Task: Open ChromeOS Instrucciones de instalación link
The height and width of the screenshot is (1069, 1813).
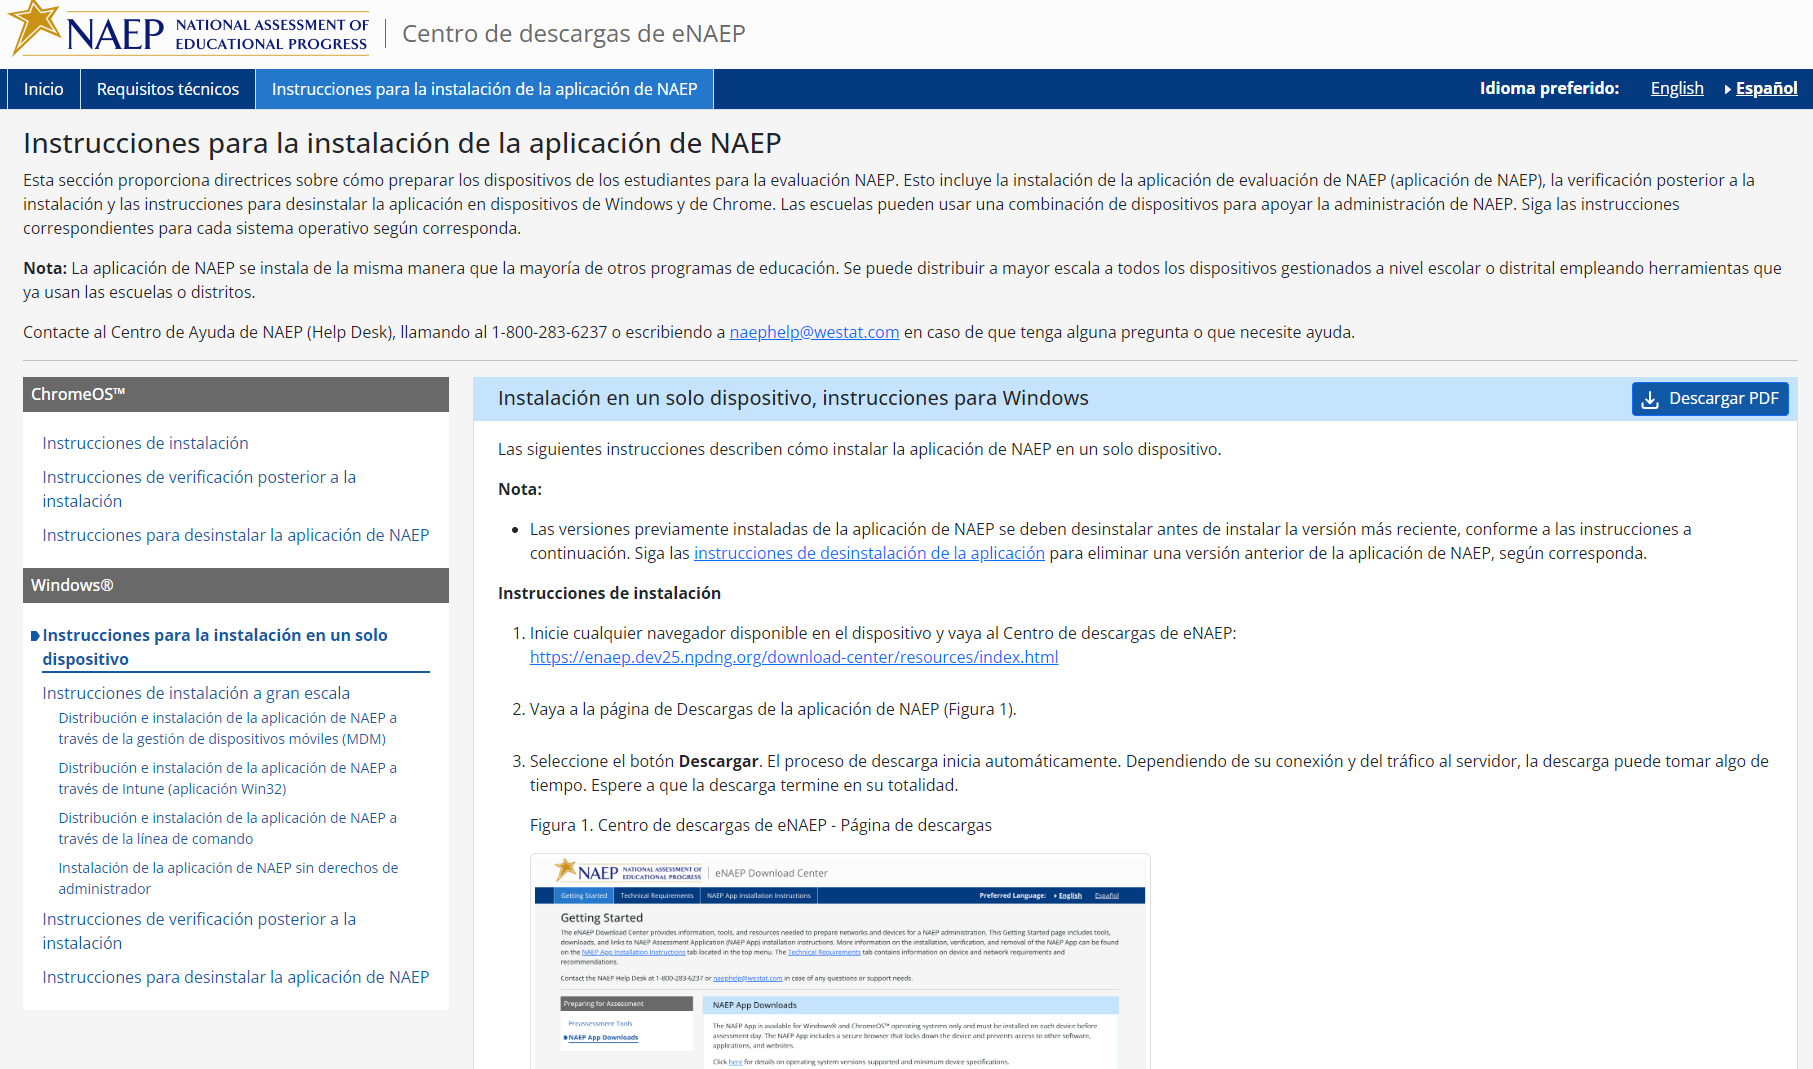Action: 145,443
